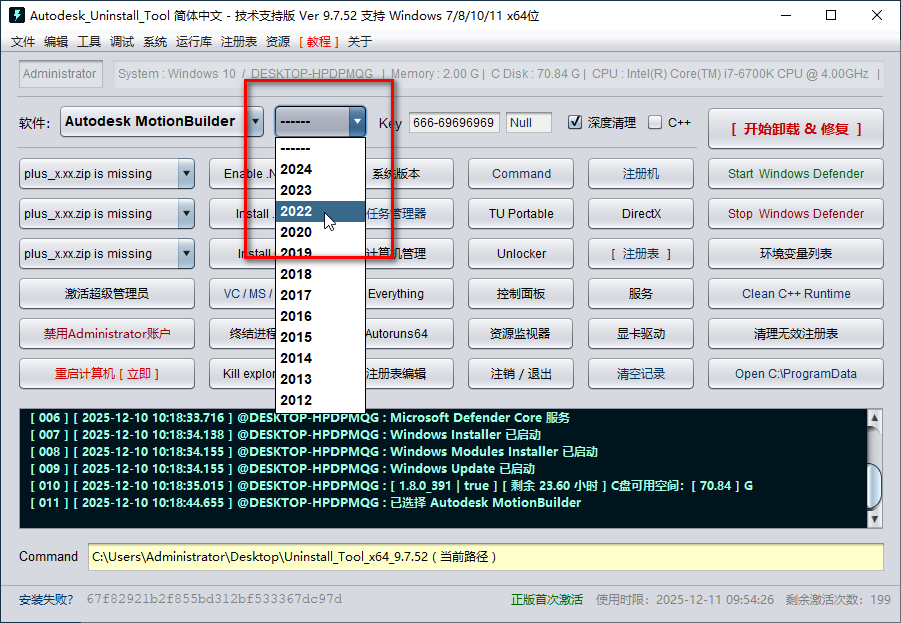Screen dimensions: 901x623
Task: Select the ------ blank option in list
Action: pos(320,148)
